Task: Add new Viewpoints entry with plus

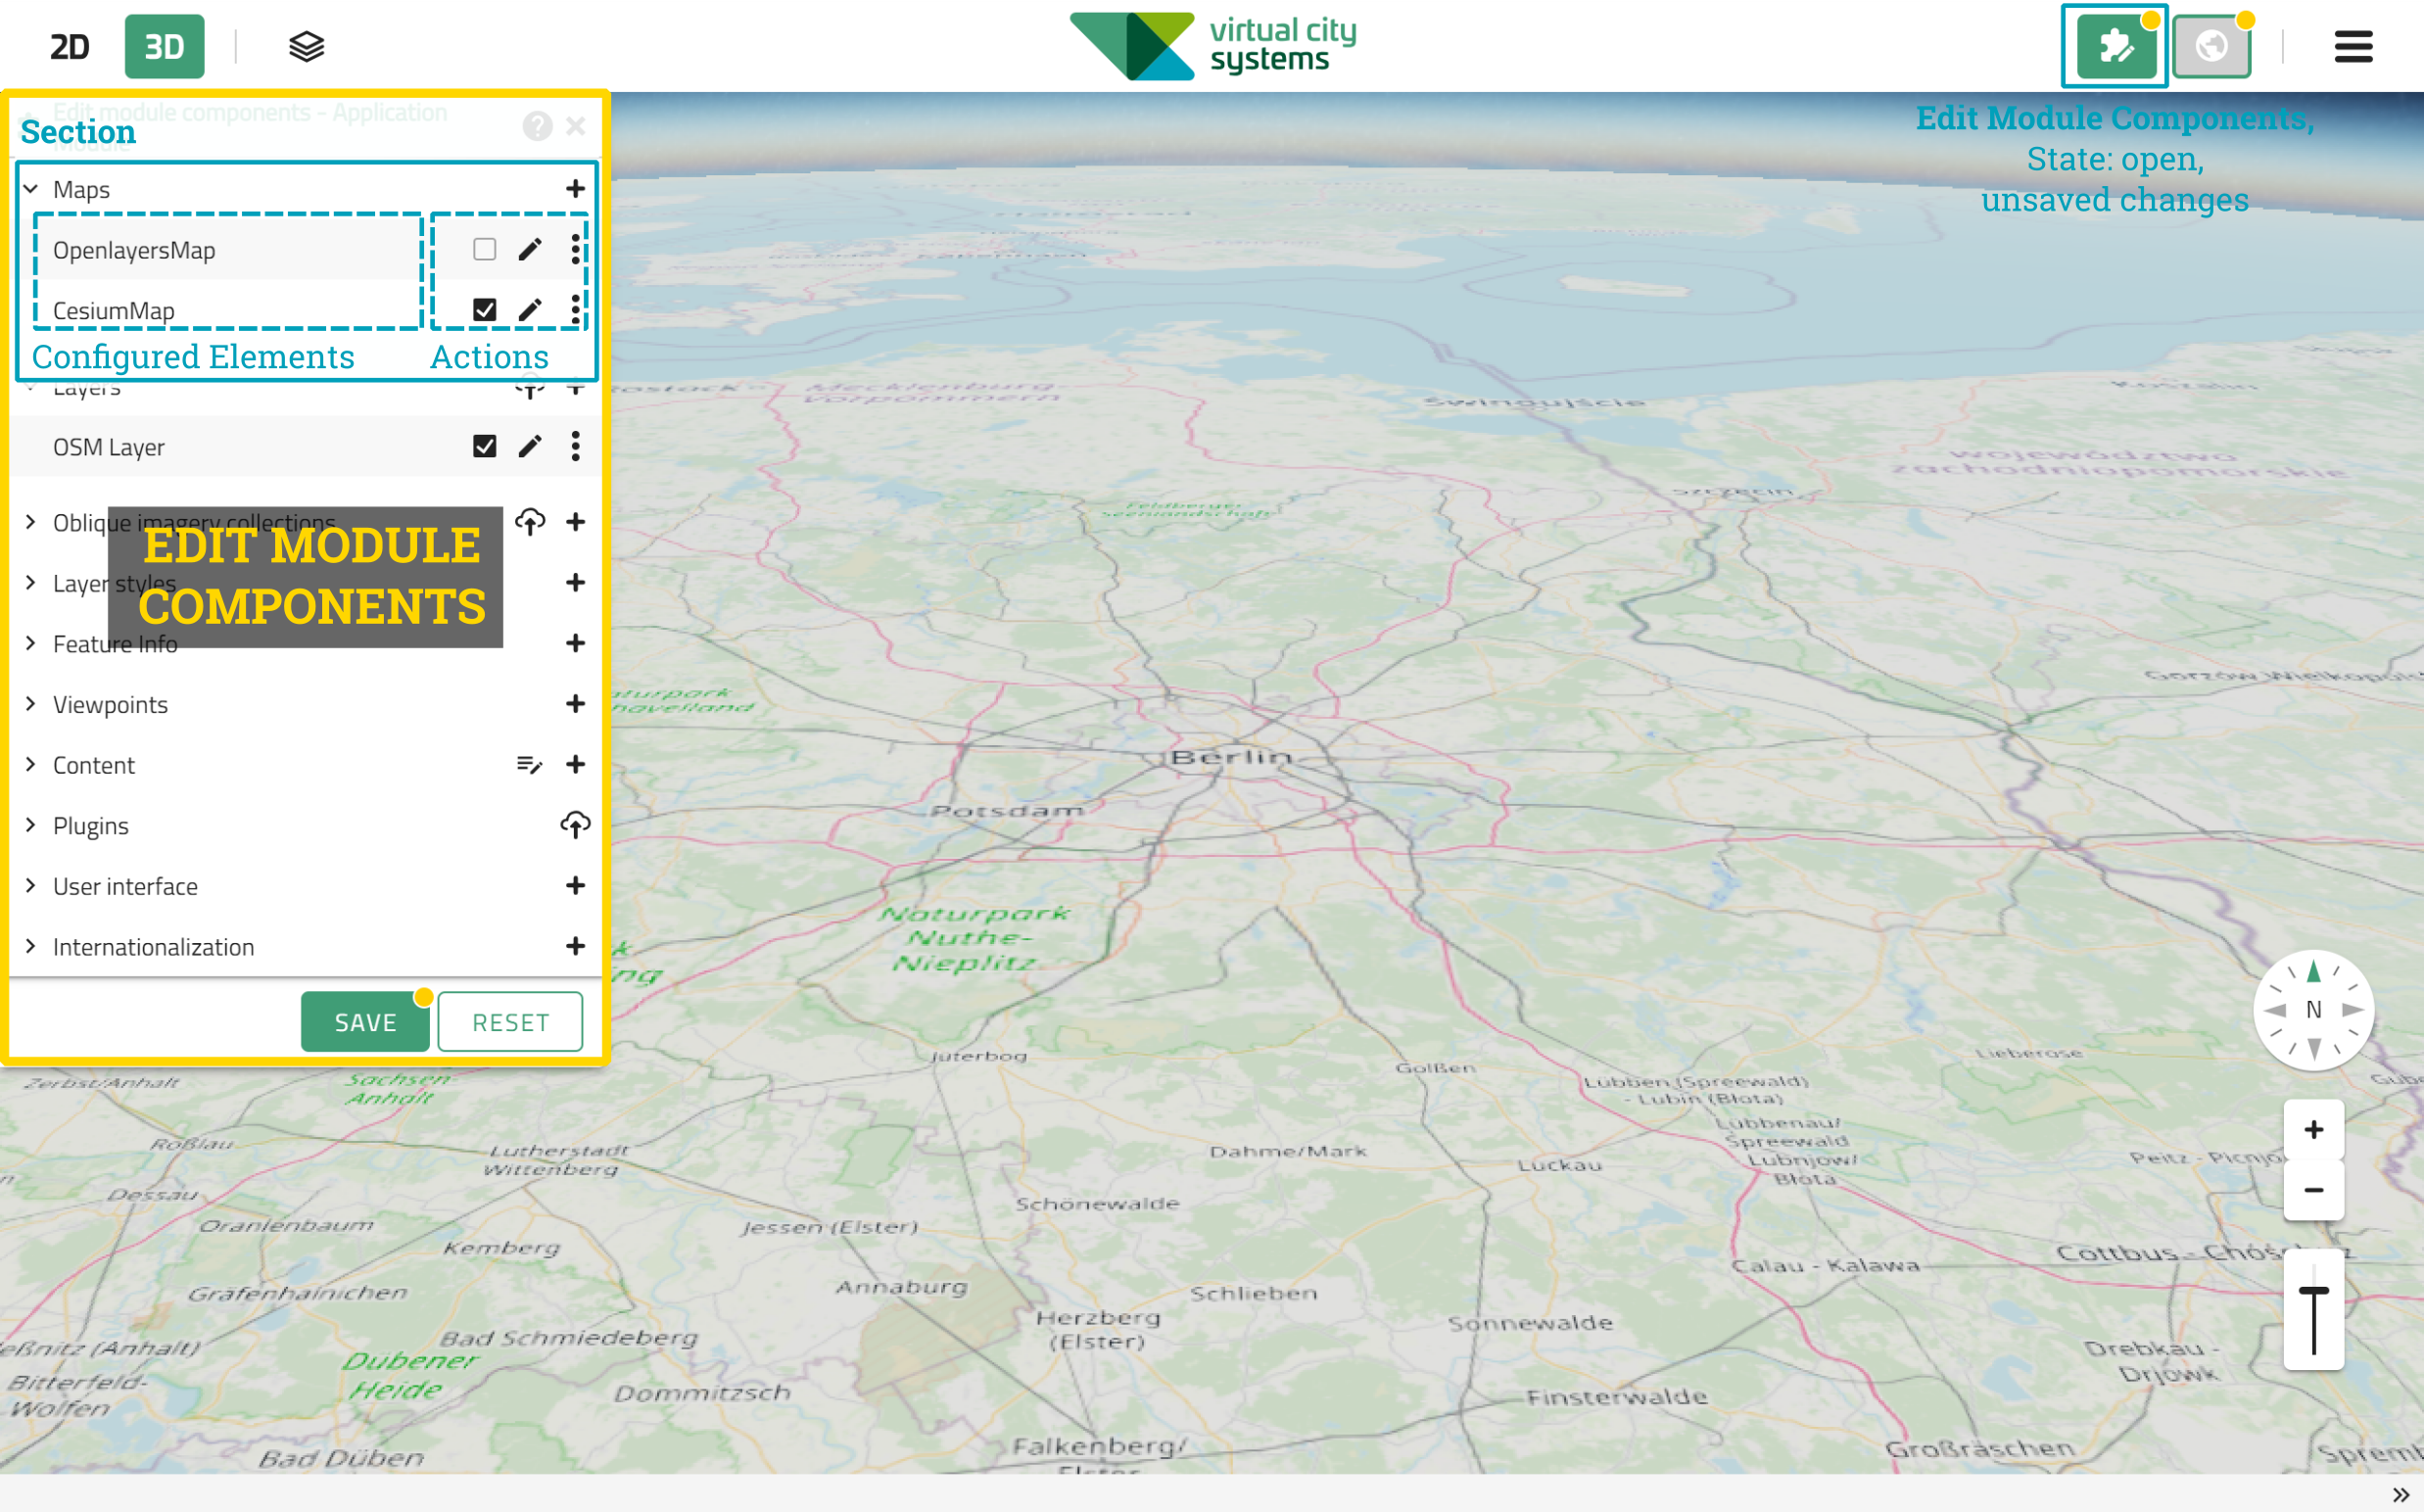Action: point(575,705)
